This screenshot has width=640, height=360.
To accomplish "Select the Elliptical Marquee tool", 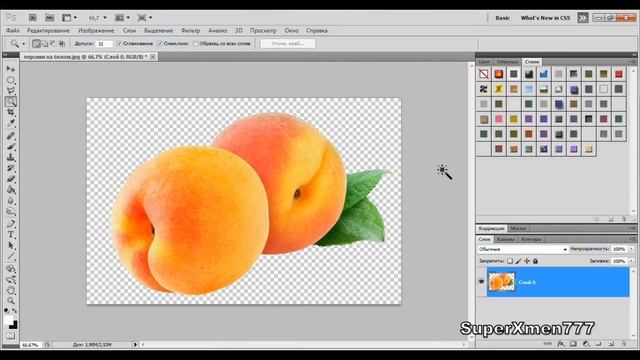I will 11,80.
